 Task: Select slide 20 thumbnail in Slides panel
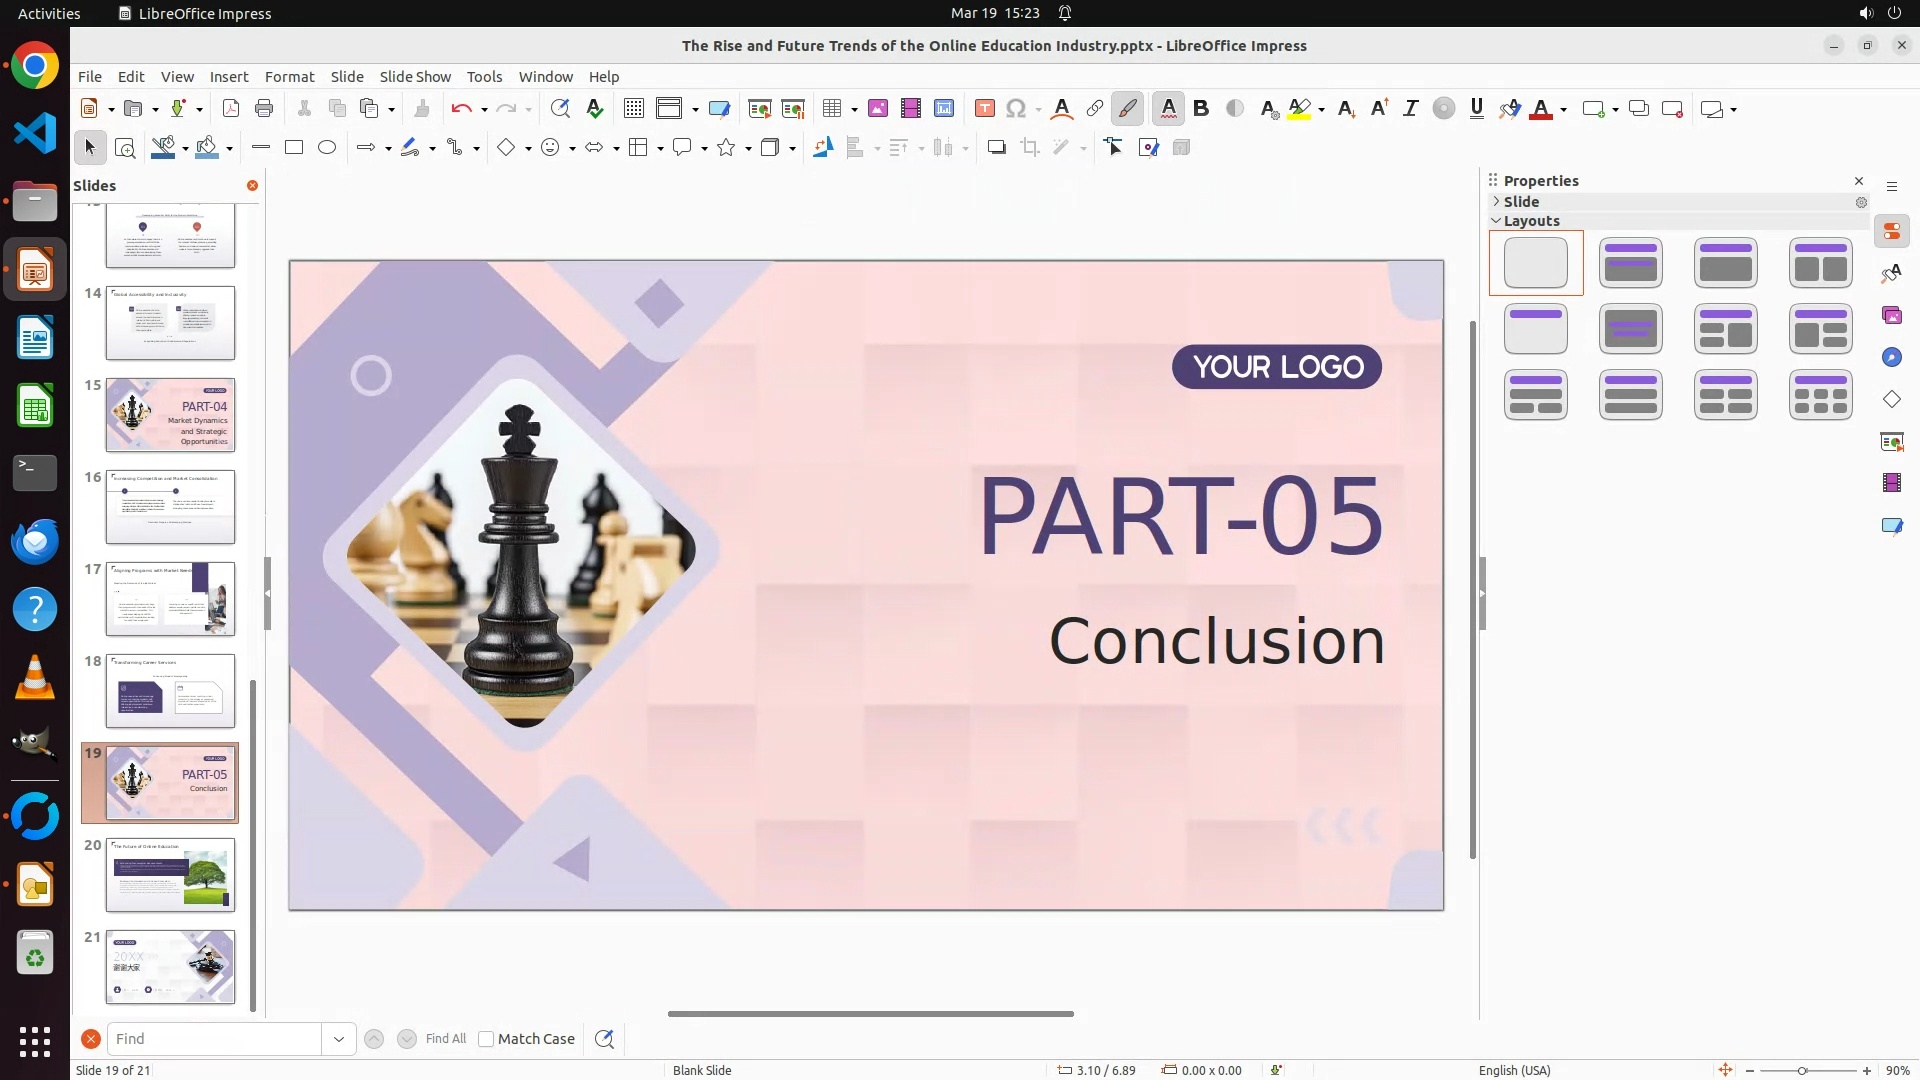[x=170, y=875]
